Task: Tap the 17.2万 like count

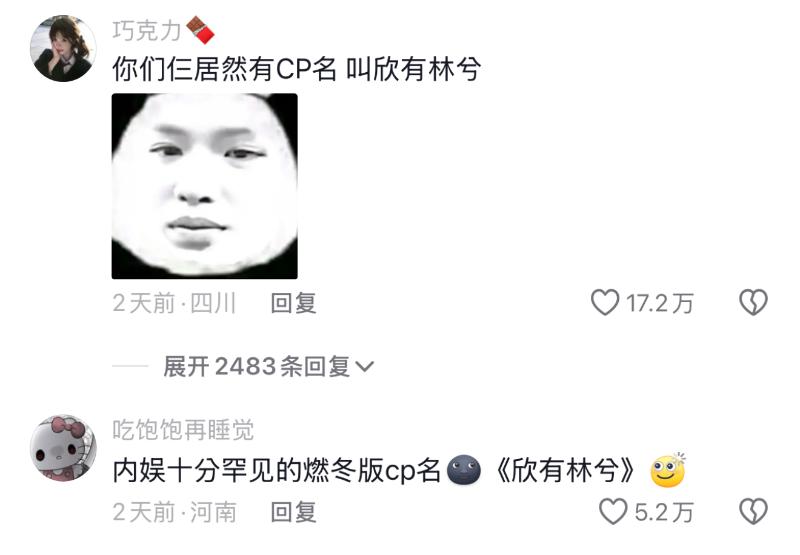Action: point(660,303)
